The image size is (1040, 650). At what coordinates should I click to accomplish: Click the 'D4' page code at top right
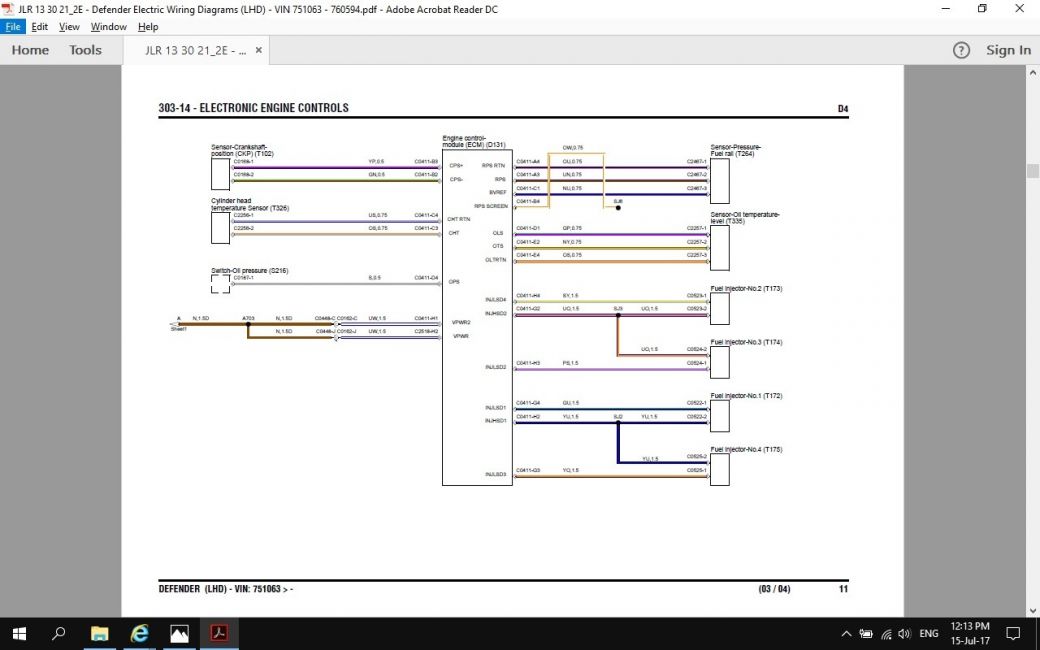tap(843, 109)
